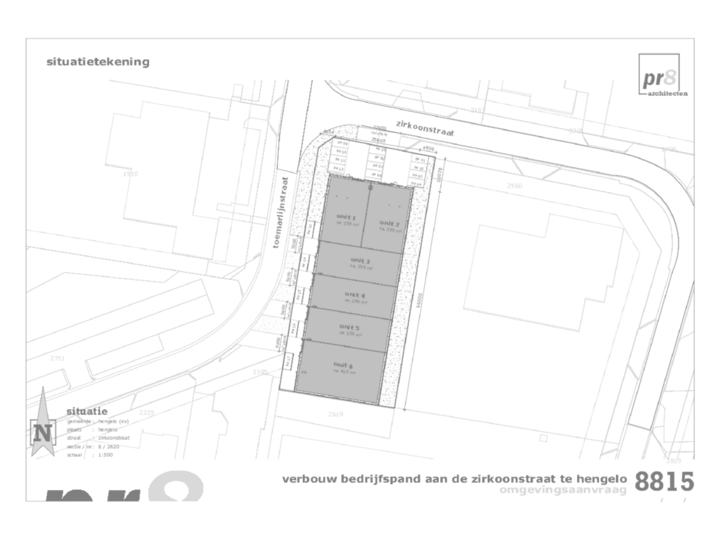
Task: Click the zirkoonstraat street label
Action: (423, 129)
